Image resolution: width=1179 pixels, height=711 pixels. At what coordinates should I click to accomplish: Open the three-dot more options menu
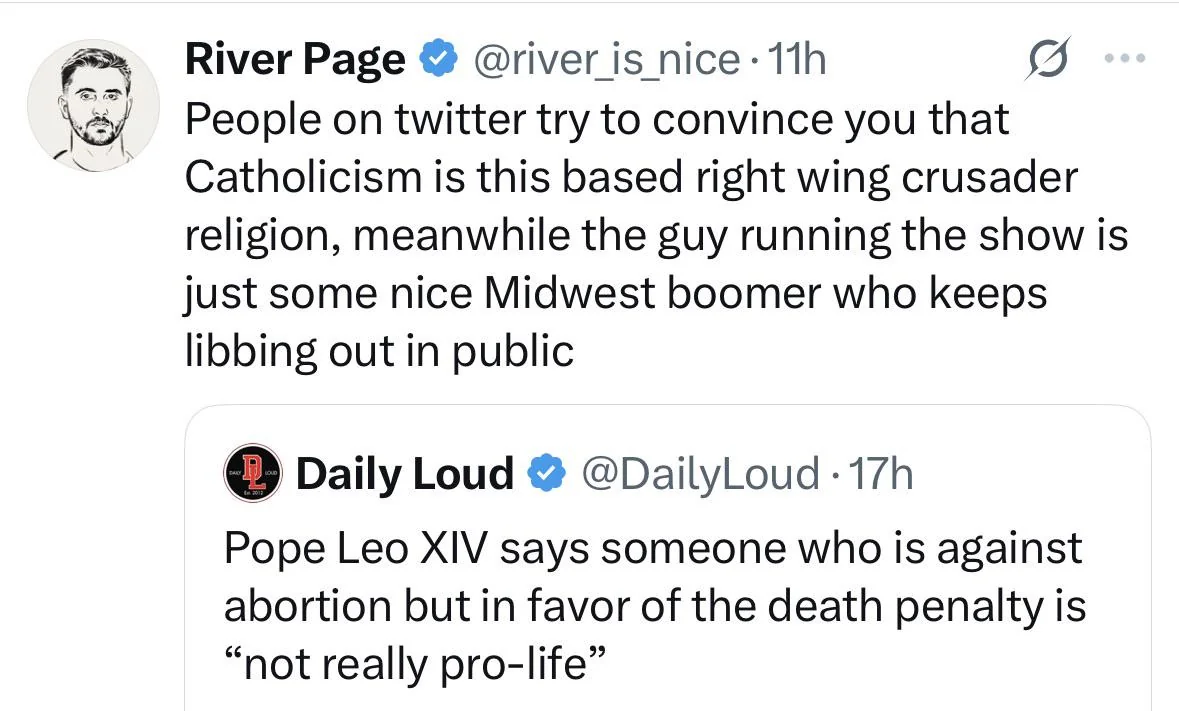click(1126, 58)
